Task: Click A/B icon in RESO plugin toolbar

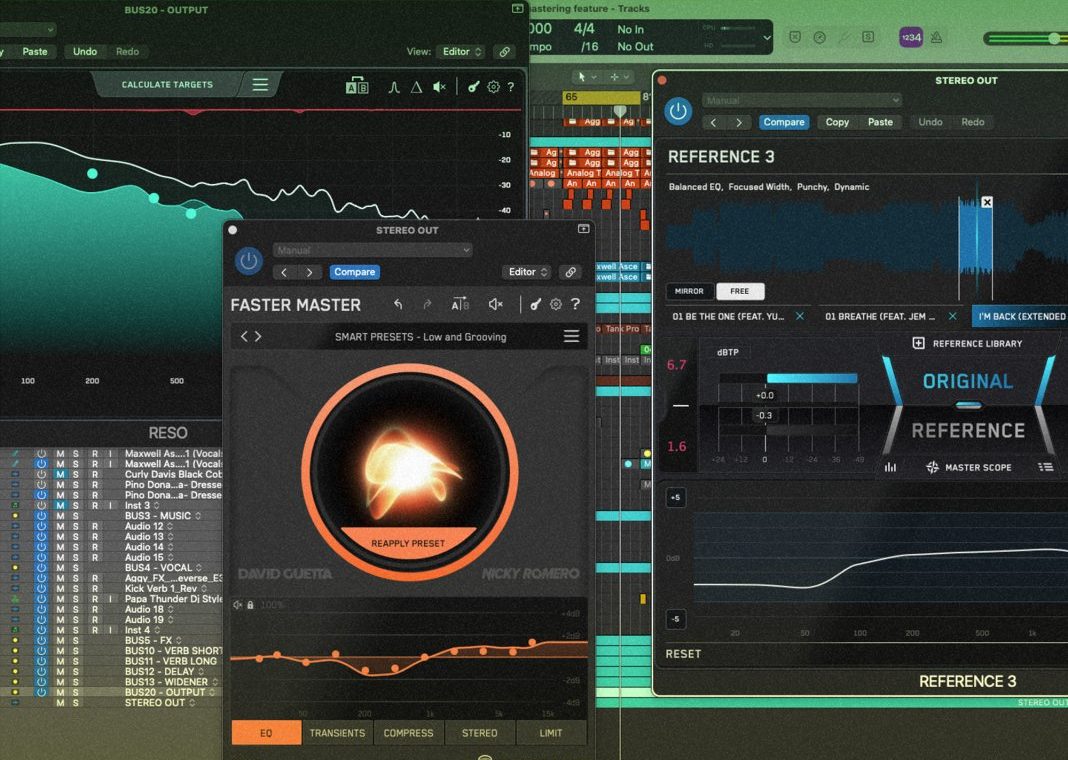Action: [x=357, y=86]
